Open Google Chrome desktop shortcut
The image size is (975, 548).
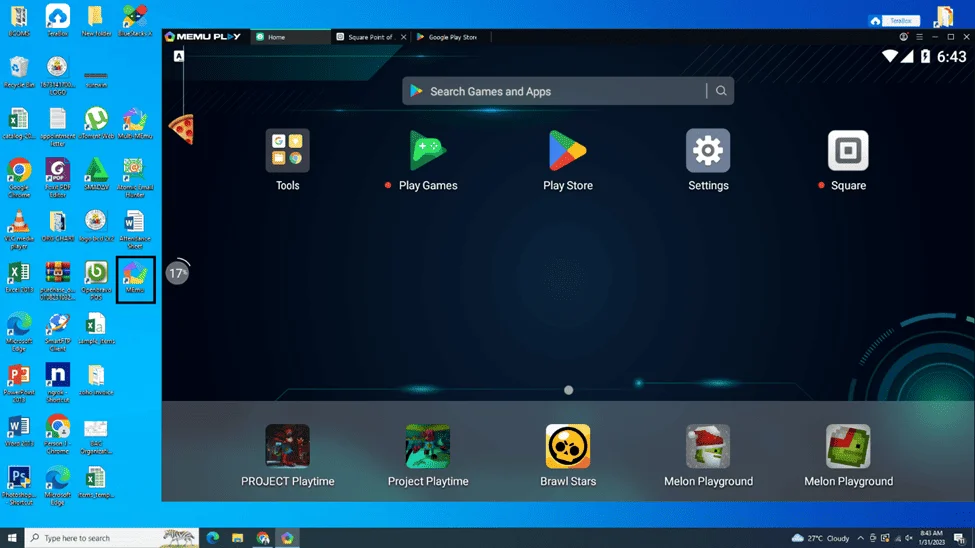tap(19, 178)
